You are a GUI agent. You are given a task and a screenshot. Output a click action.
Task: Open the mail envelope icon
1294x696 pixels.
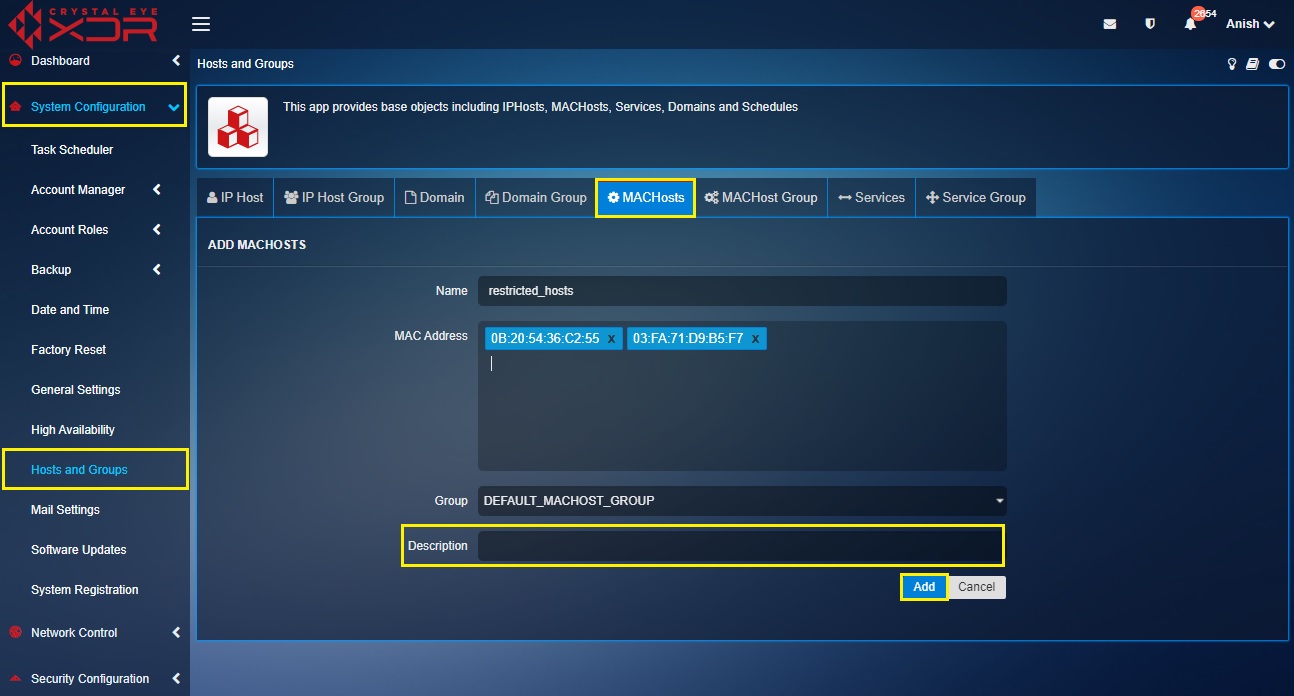click(x=1110, y=24)
